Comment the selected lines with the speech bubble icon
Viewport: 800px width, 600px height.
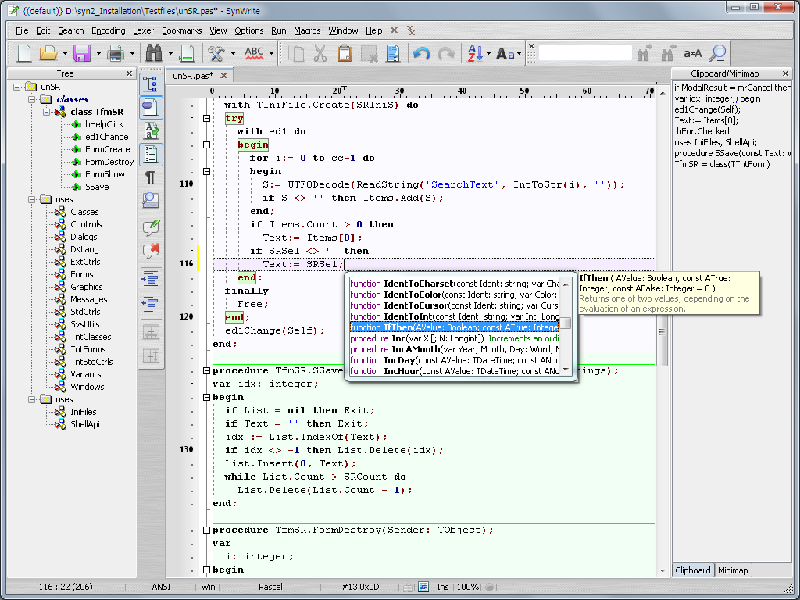tap(151, 227)
